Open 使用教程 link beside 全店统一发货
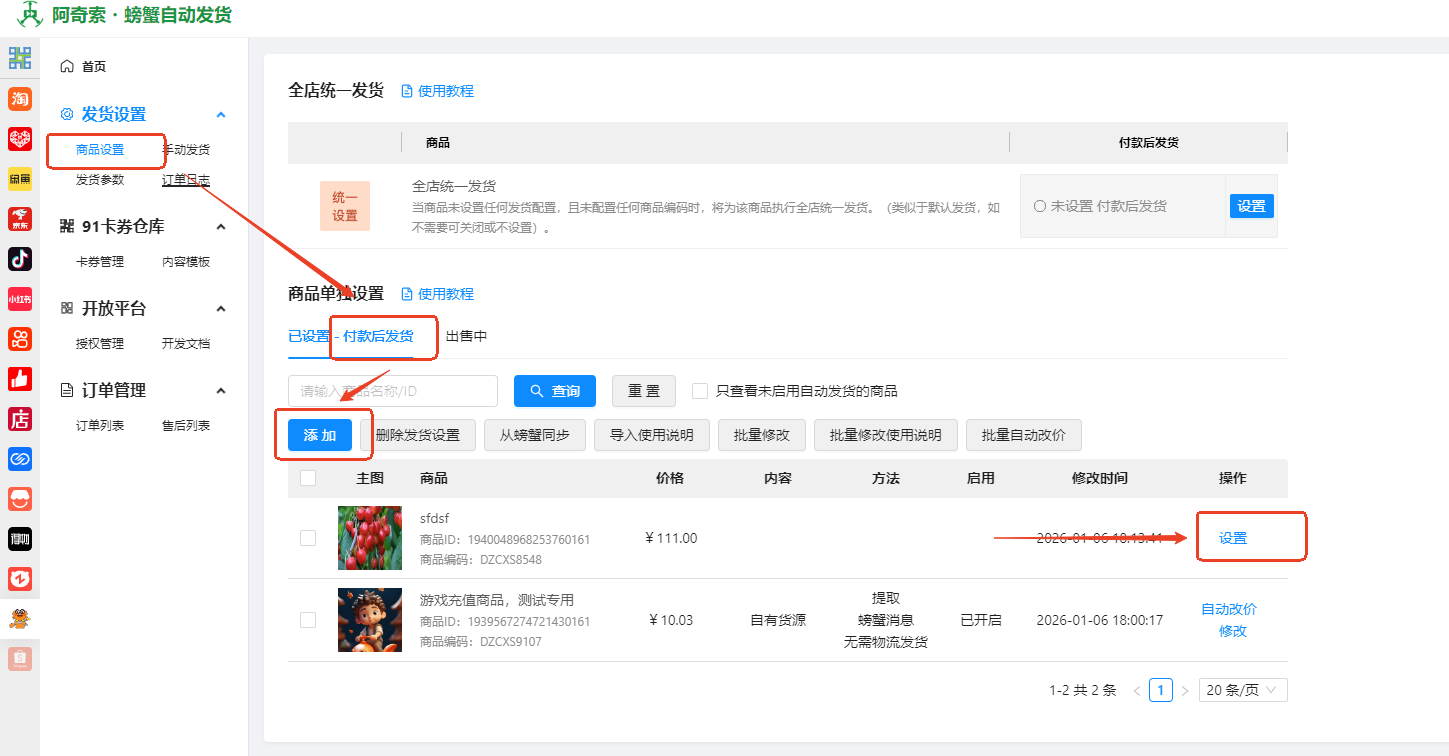 pyautogui.click(x=438, y=91)
